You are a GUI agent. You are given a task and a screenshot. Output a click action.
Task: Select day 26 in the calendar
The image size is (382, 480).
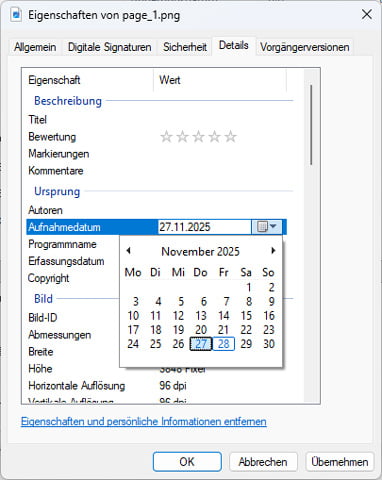pyautogui.click(x=178, y=344)
